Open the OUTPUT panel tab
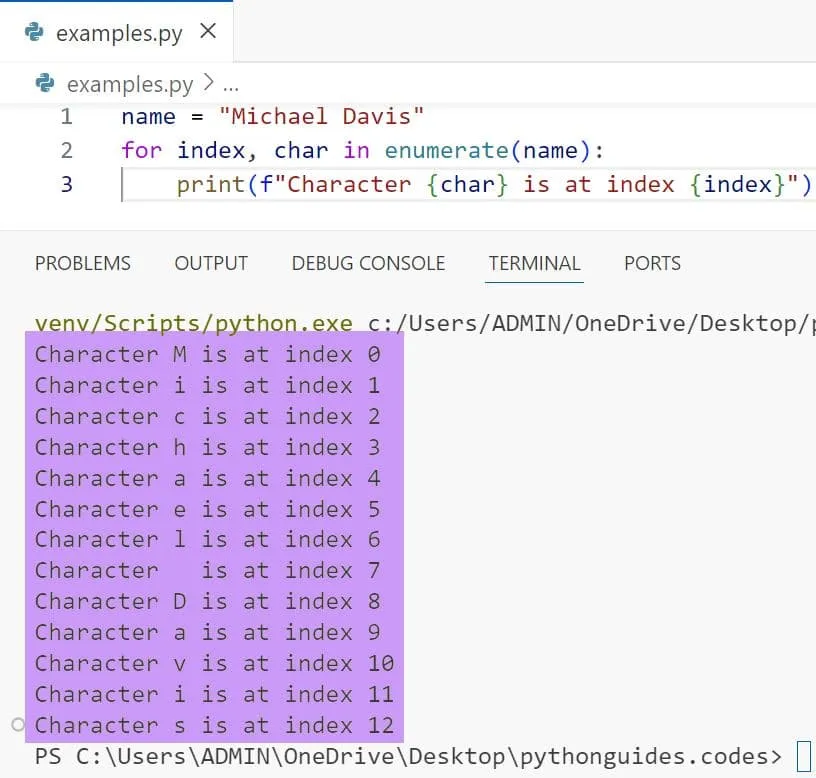The image size is (816, 778). (211, 263)
